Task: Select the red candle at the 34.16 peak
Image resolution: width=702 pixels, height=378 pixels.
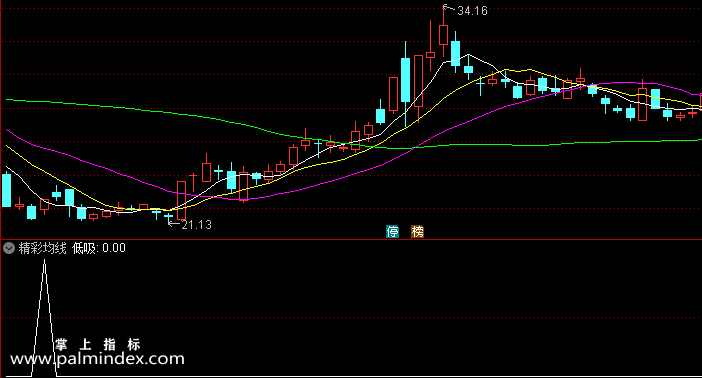Action: click(444, 32)
